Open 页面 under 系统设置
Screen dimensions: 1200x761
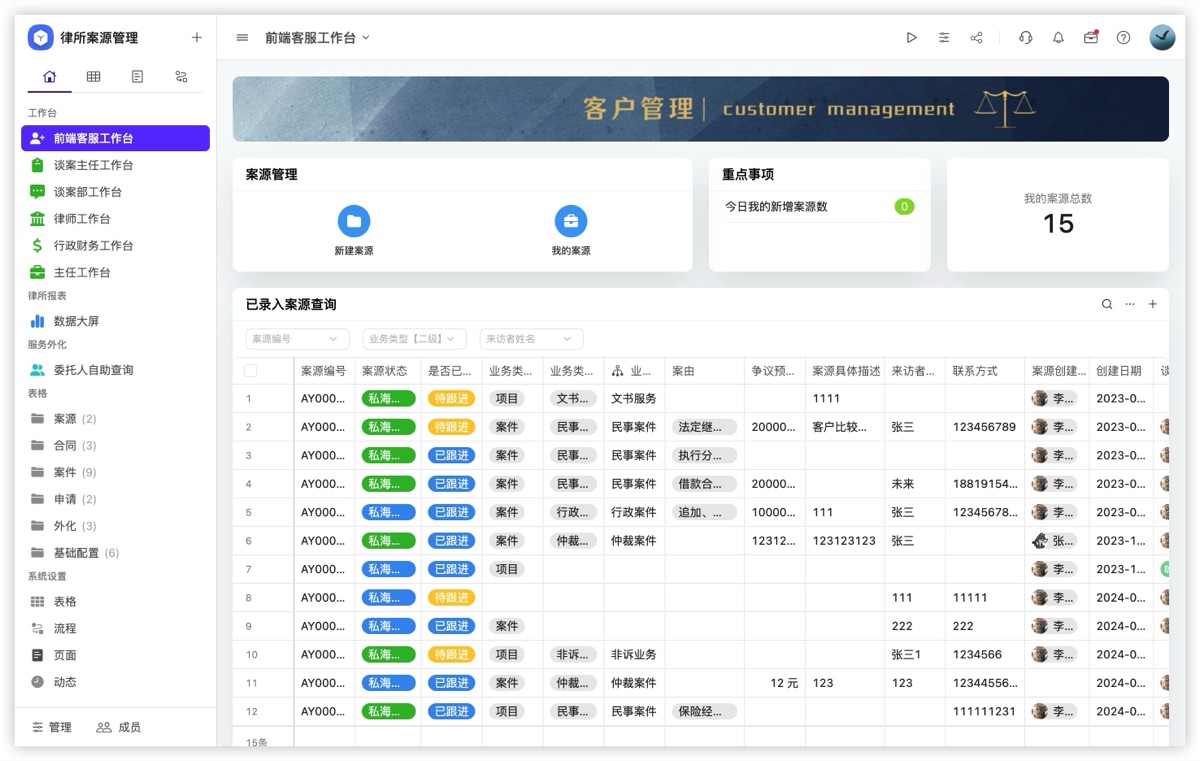click(x=115, y=655)
